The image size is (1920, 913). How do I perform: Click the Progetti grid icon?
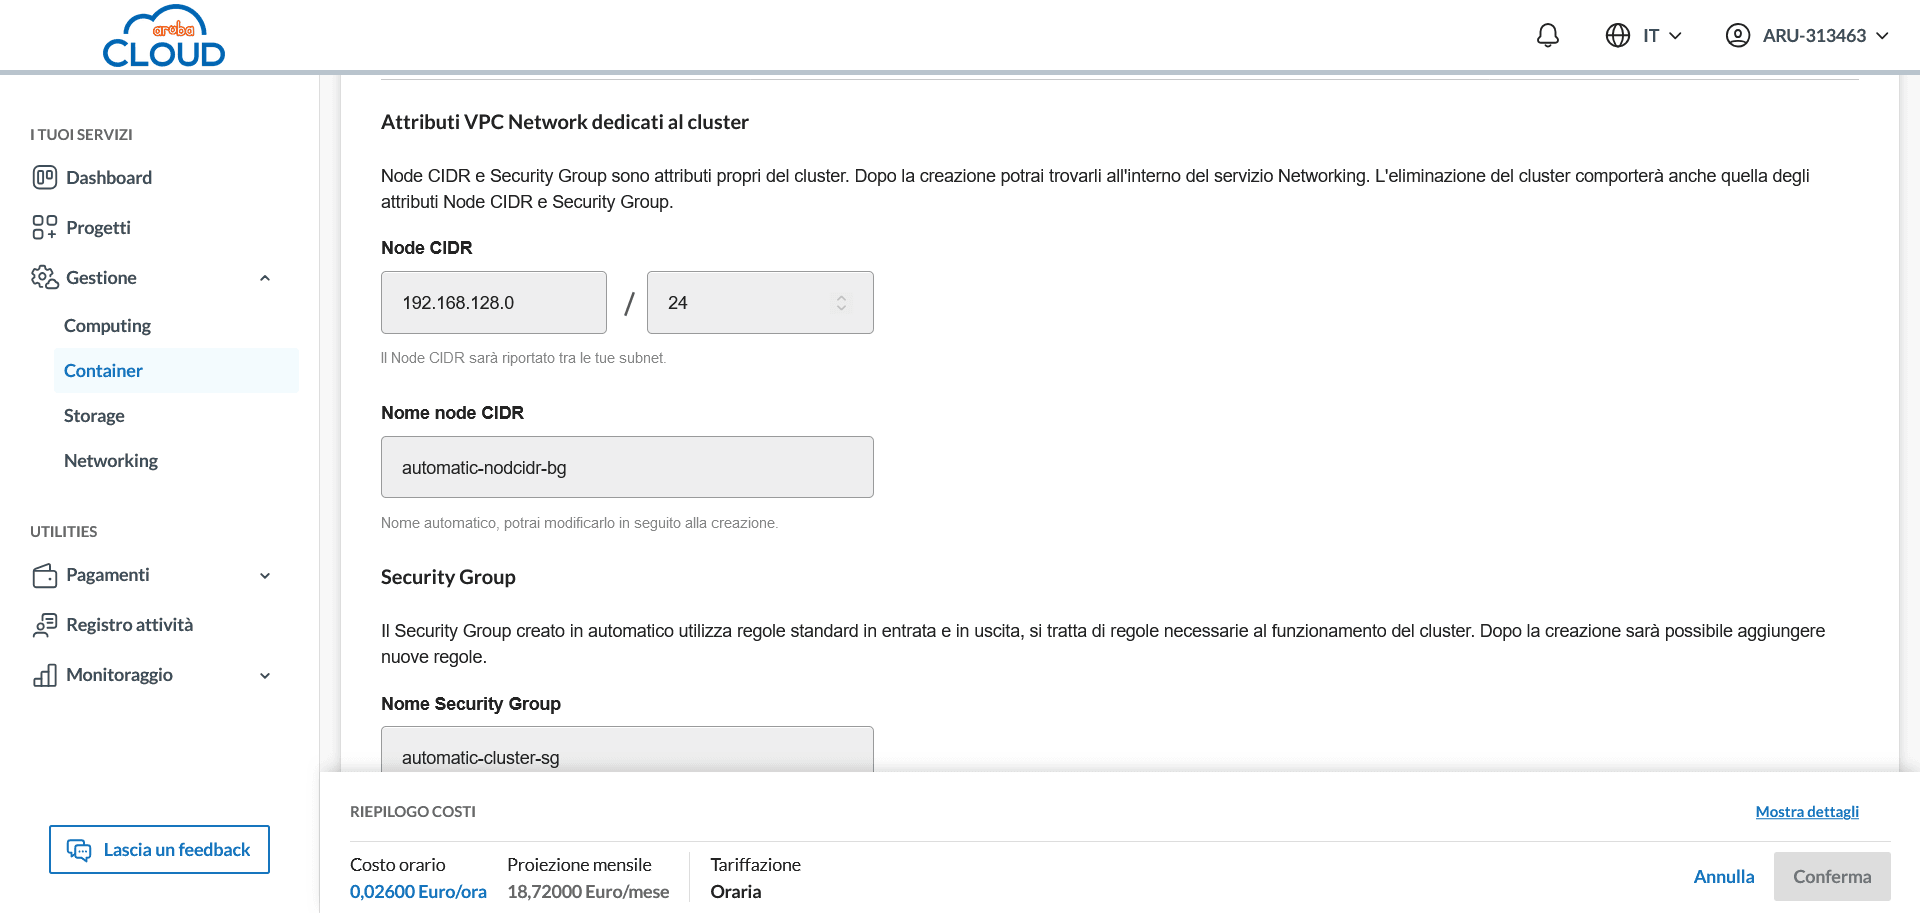[44, 228]
